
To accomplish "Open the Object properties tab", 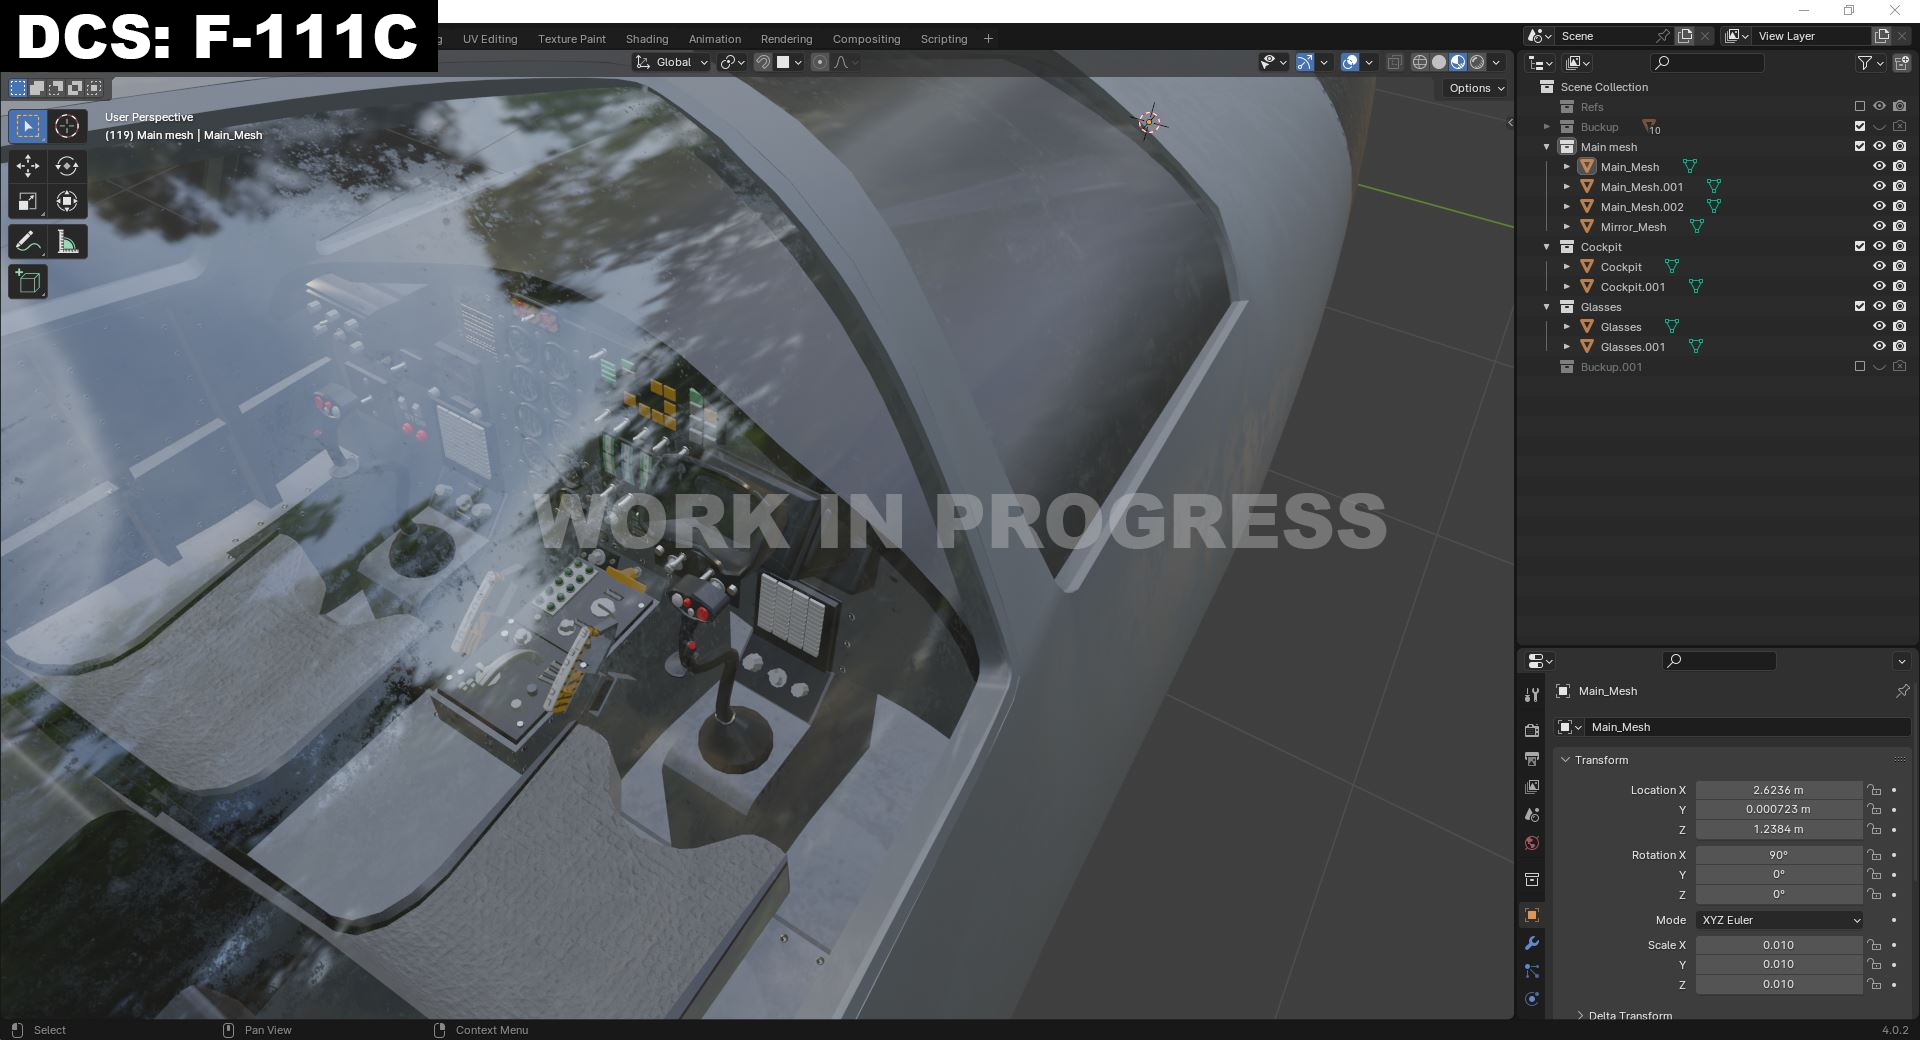I will click(x=1531, y=915).
